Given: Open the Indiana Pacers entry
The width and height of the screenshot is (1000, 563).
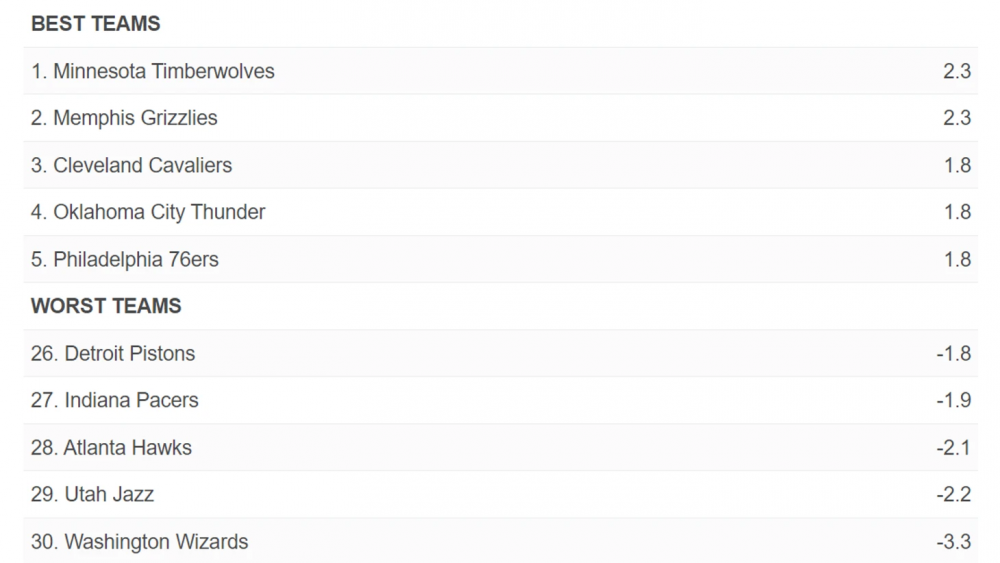Looking at the screenshot, I should [x=131, y=400].
